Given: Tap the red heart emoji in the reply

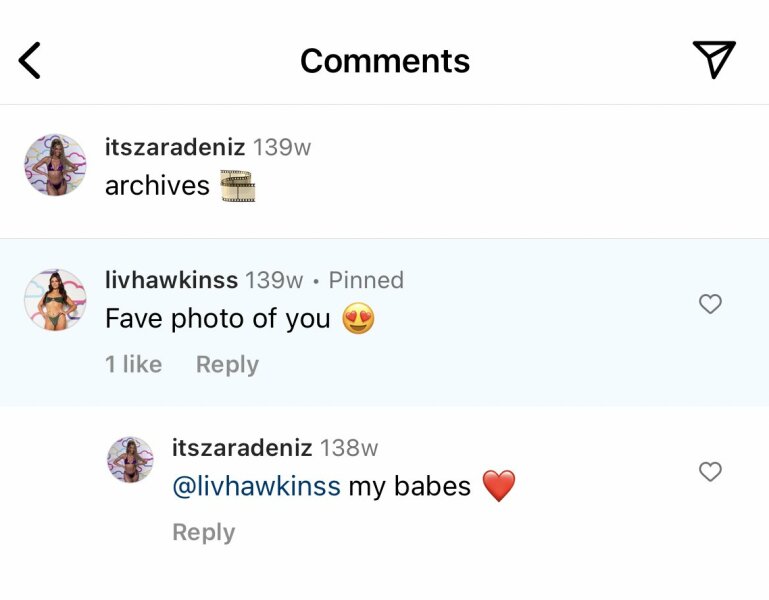Looking at the screenshot, I should pyautogui.click(x=499, y=487).
